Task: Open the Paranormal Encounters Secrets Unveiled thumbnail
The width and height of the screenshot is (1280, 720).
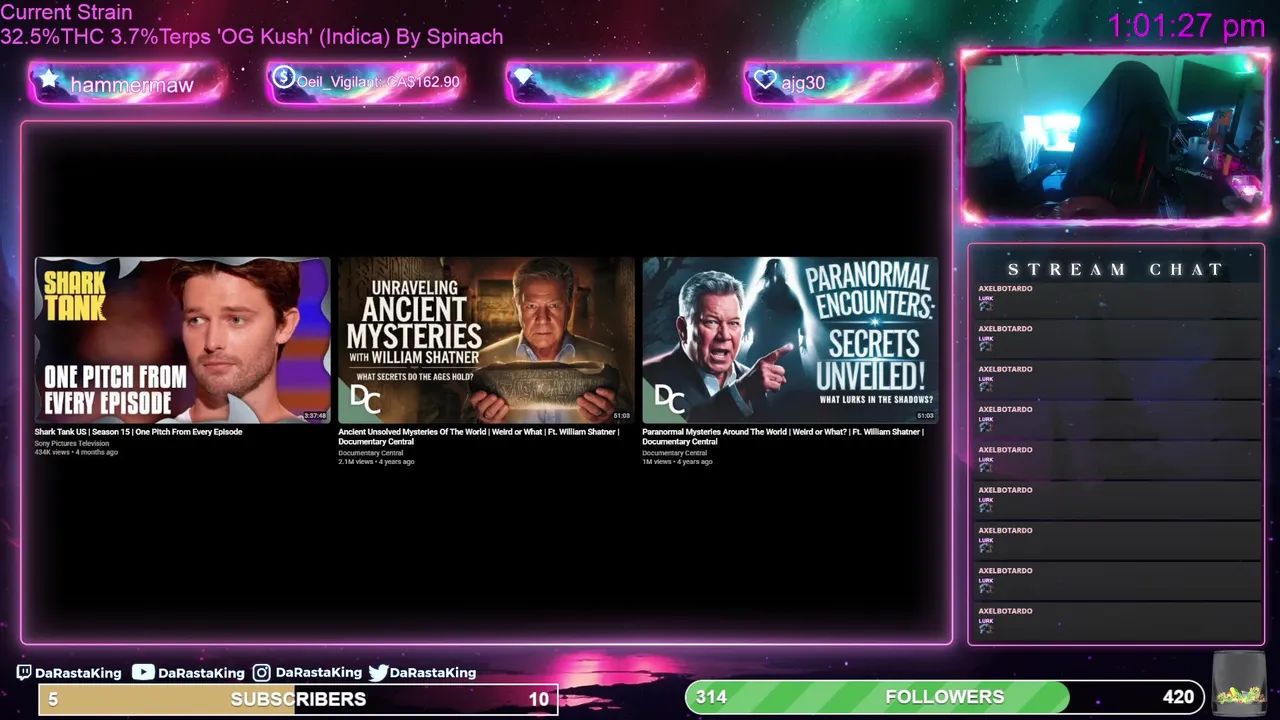Action: pyautogui.click(x=790, y=340)
